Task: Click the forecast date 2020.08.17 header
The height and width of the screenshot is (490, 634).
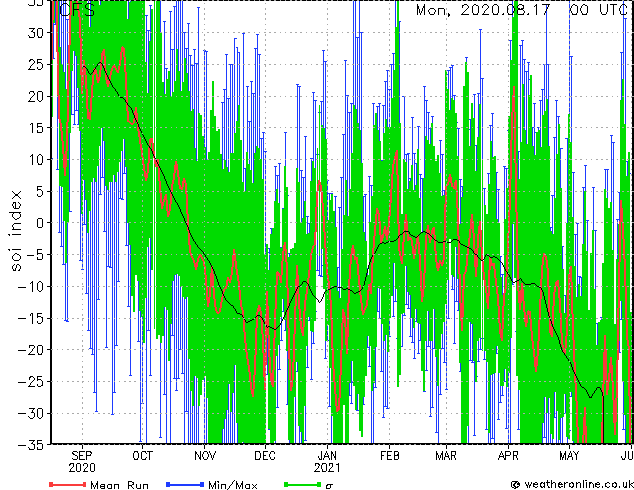Action: tap(505, 10)
